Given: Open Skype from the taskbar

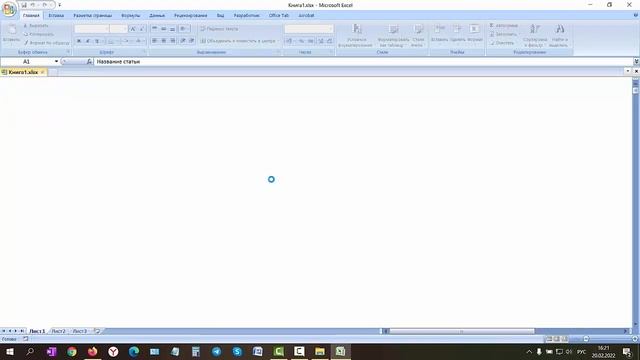Looking at the screenshot, I should (x=237, y=351).
